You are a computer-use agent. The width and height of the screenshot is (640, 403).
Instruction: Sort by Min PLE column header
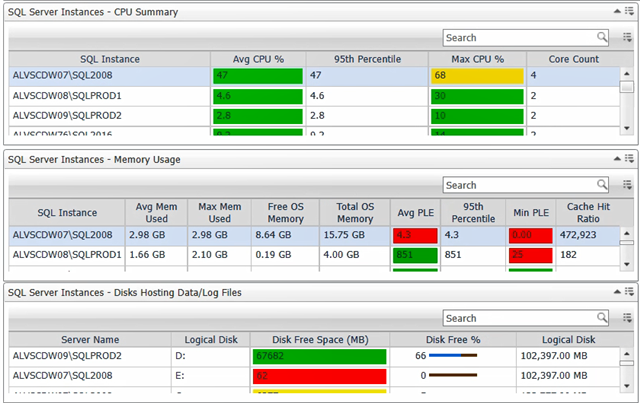click(x=531, y=213)
